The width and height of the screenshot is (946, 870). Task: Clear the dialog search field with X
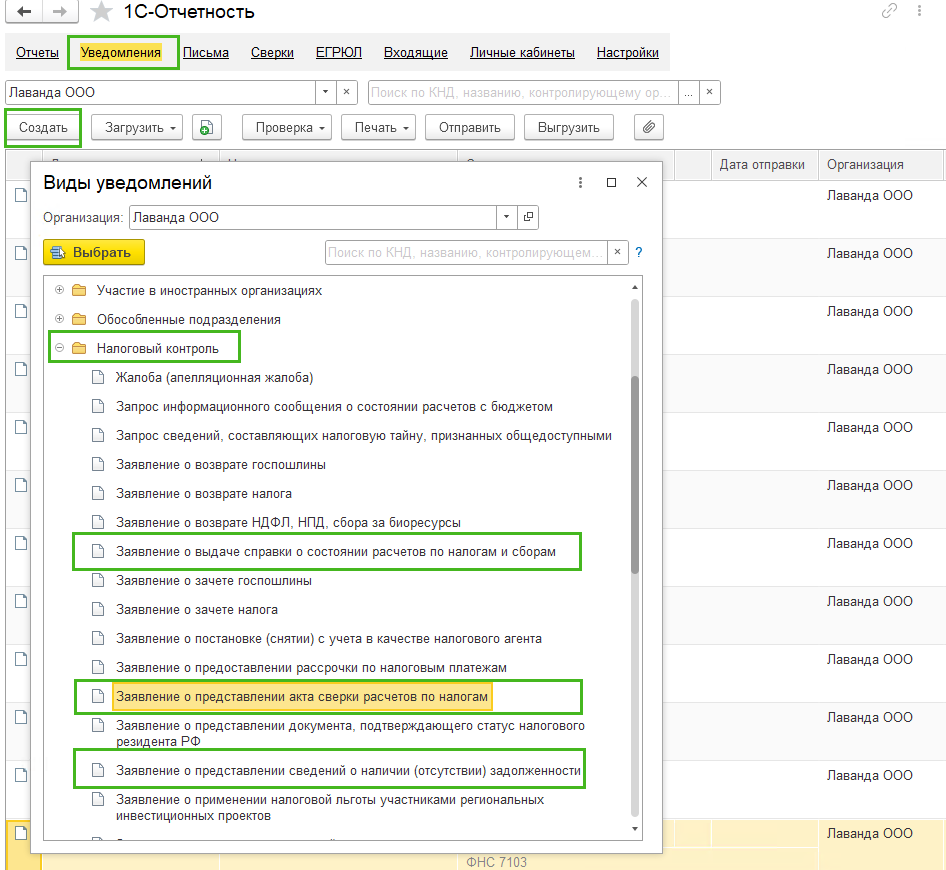[617, 252]
